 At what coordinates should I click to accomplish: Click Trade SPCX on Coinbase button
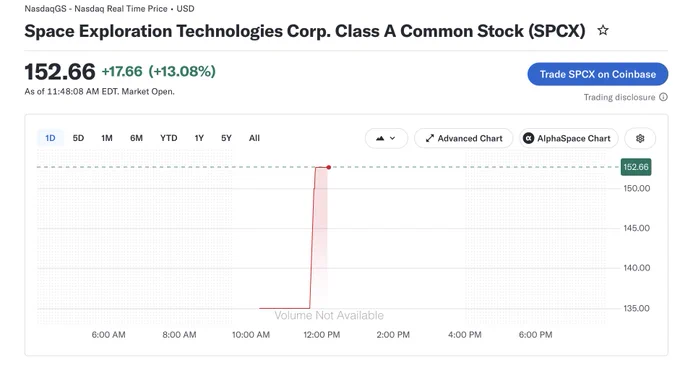coord(598,74)
